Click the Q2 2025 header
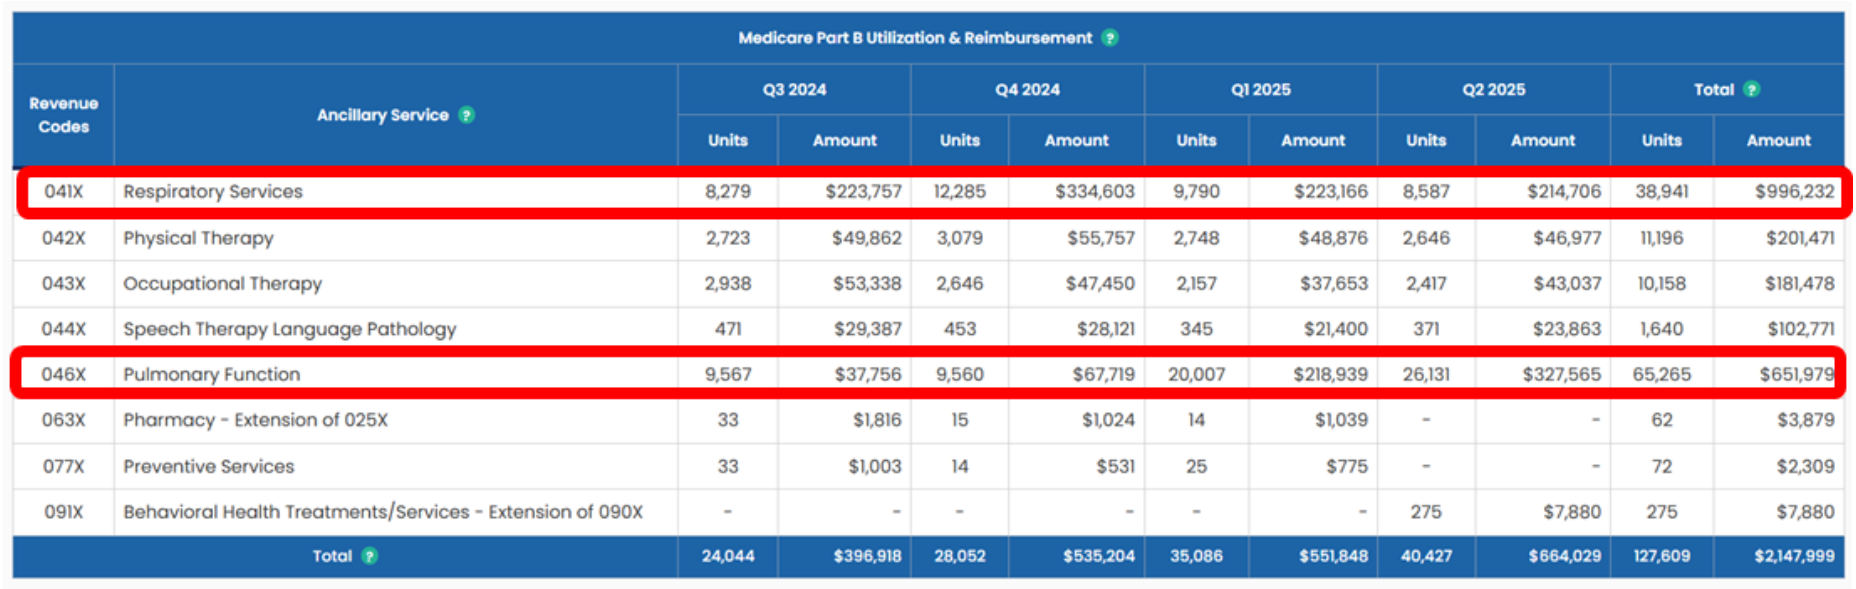Viewport: 1856px width, 589px height. (1493, 89)
